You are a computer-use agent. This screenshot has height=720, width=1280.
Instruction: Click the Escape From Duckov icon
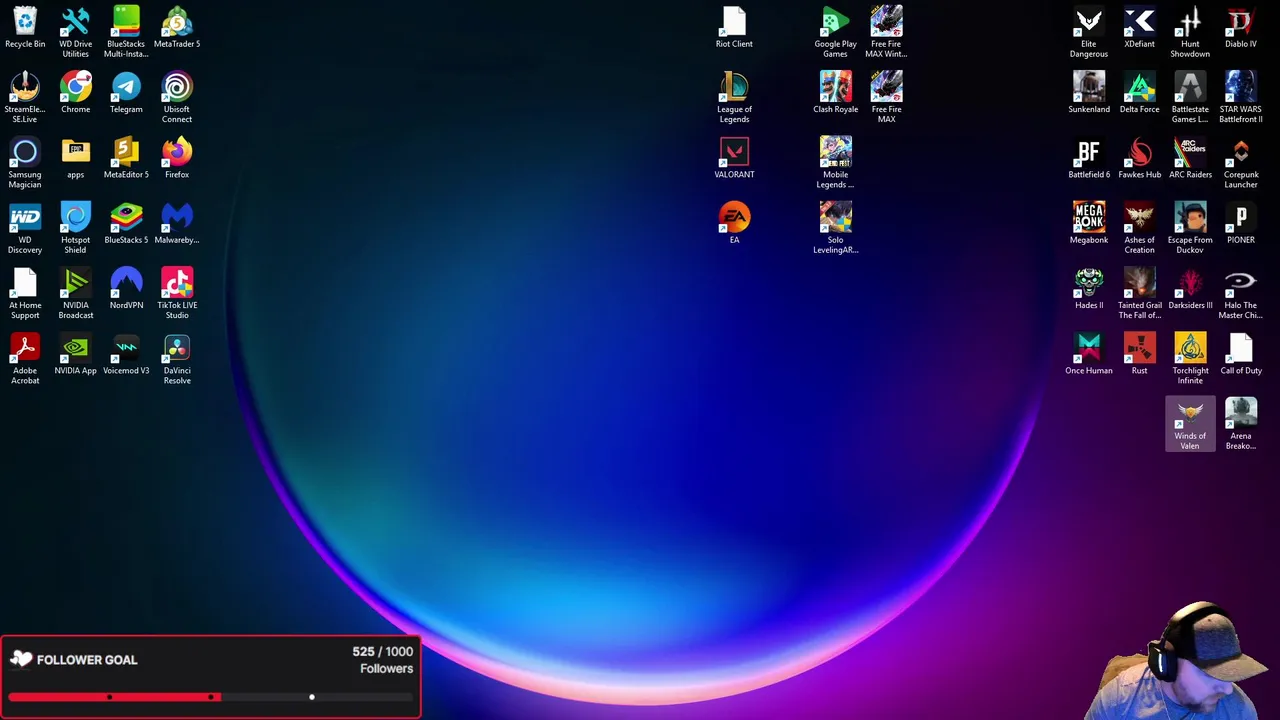[1190, 217]
